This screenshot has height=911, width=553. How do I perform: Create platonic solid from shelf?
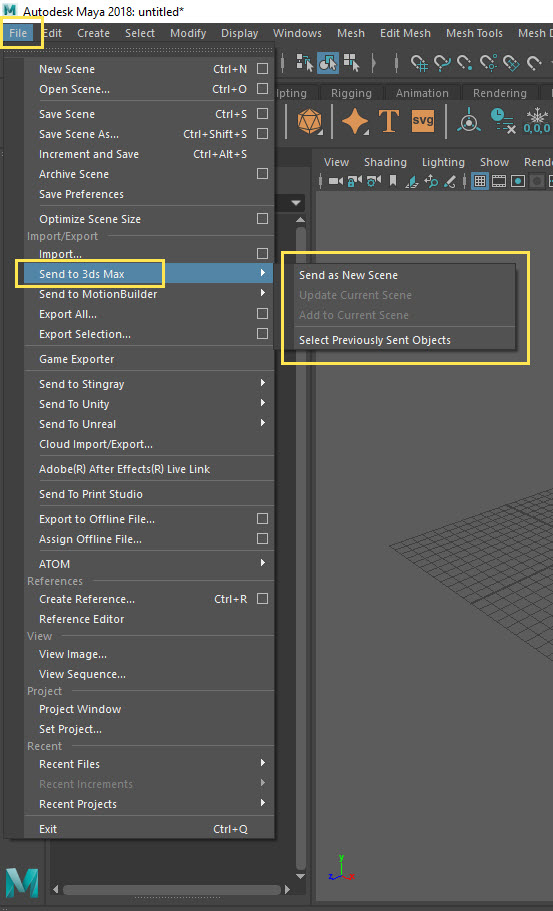click(309, 121)
